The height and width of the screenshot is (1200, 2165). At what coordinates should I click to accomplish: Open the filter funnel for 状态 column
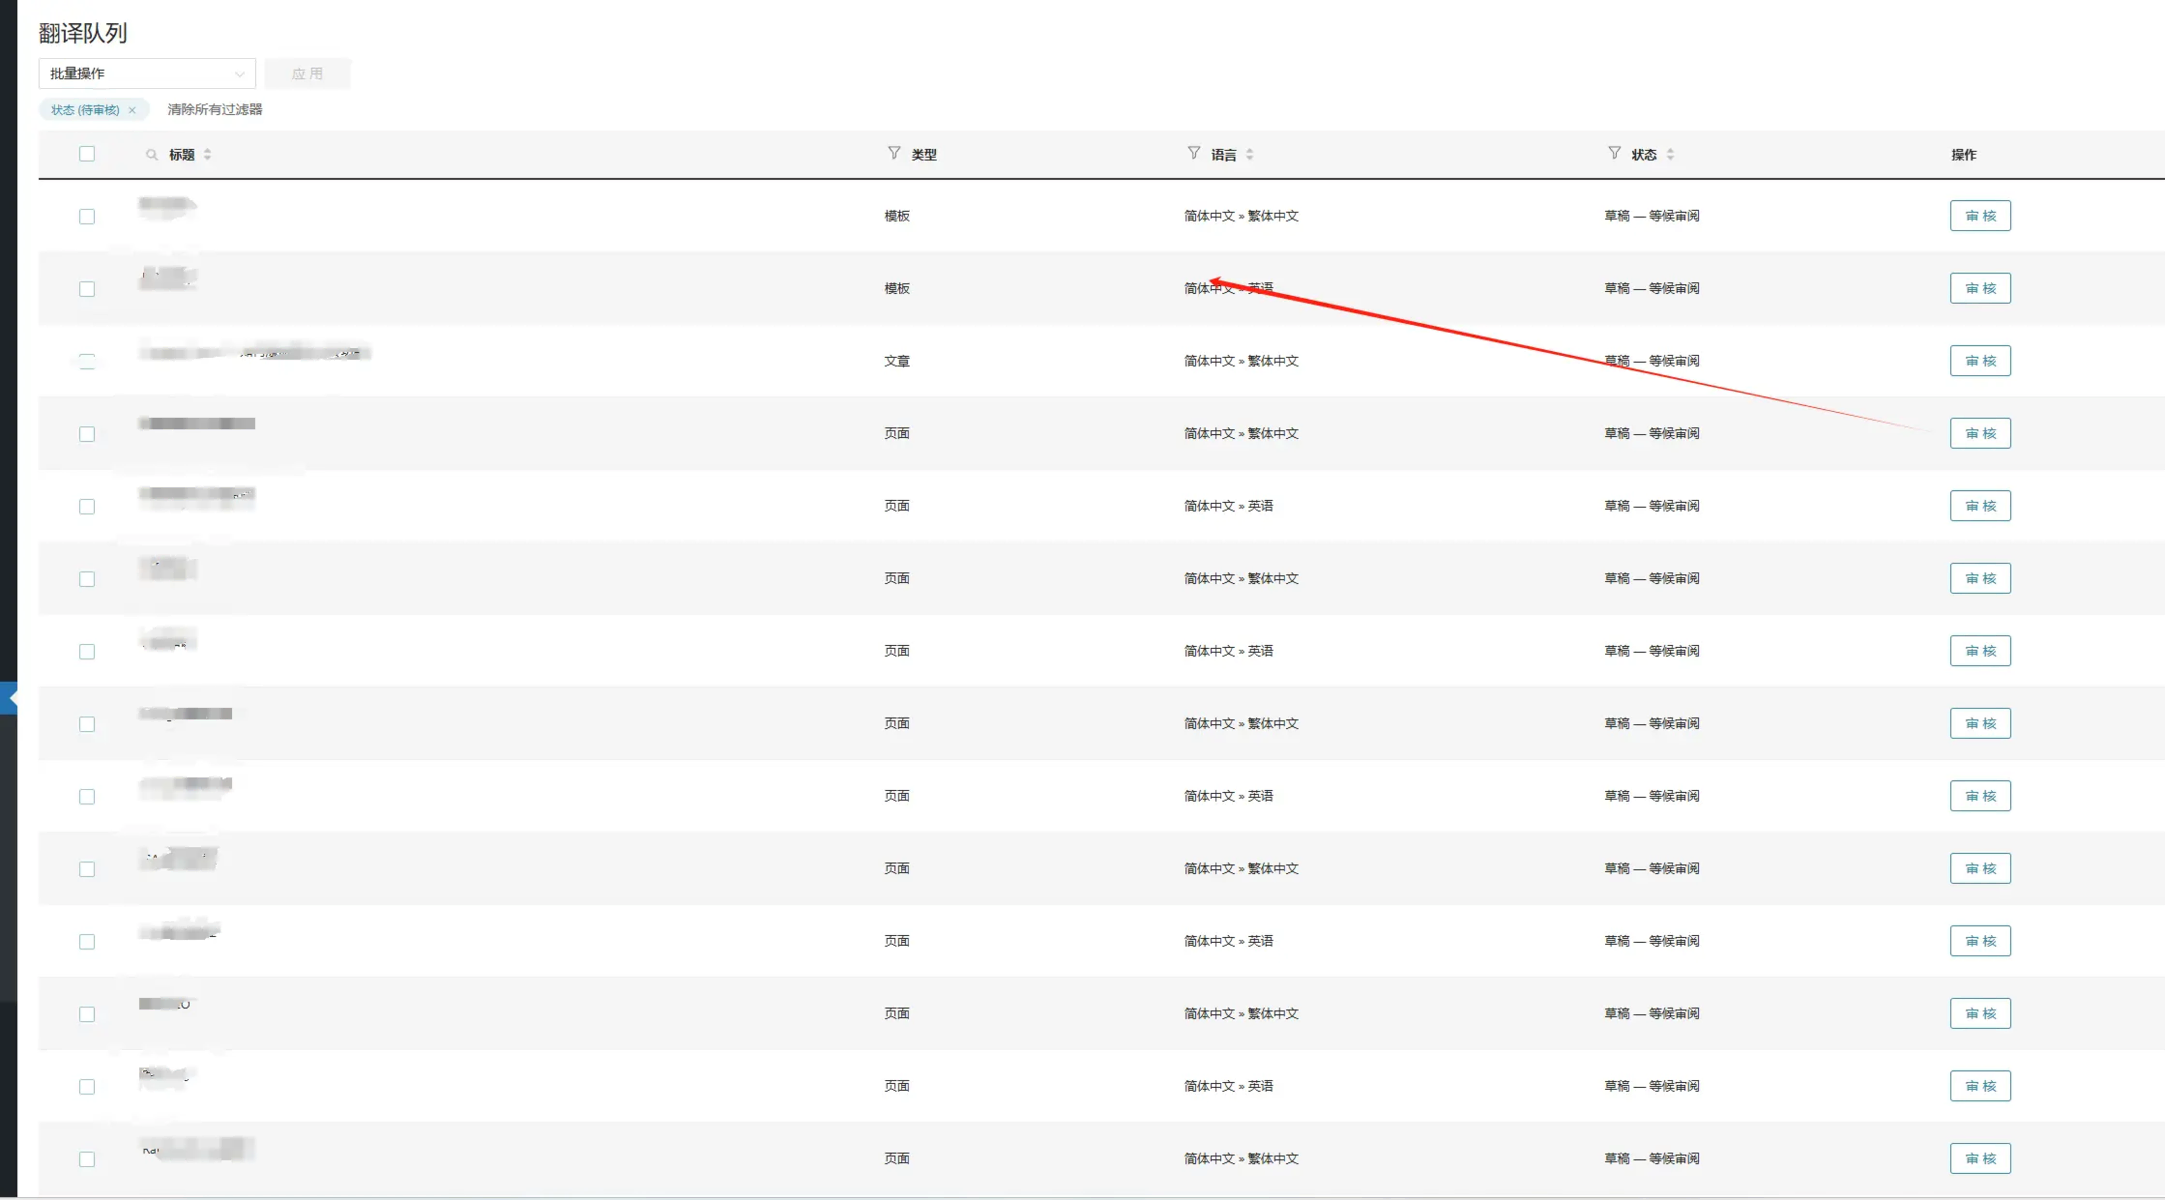coord(1614,153)
